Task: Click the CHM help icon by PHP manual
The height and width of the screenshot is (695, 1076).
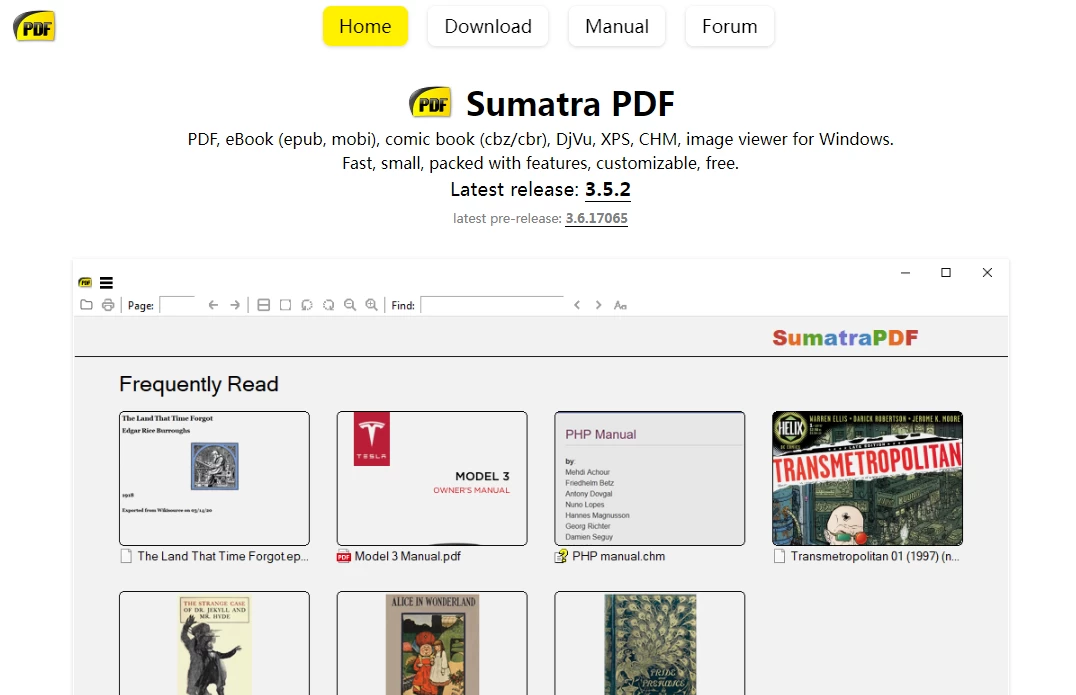Action: (561, 556)
